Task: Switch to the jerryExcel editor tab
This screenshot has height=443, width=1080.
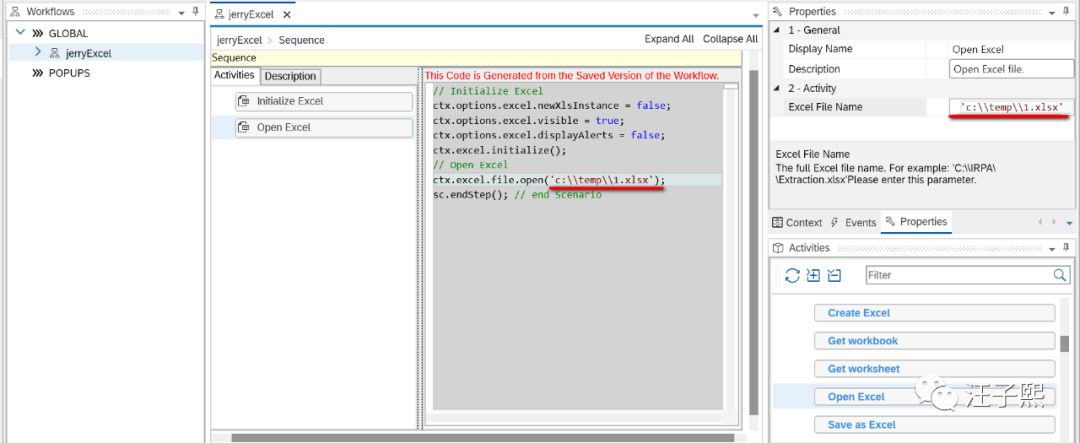Action: (x=250, y=14)
